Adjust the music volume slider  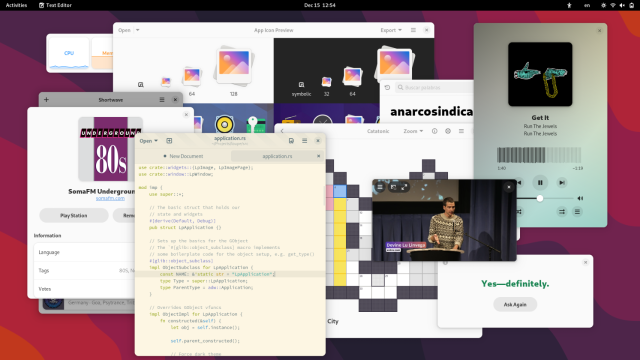540,198
